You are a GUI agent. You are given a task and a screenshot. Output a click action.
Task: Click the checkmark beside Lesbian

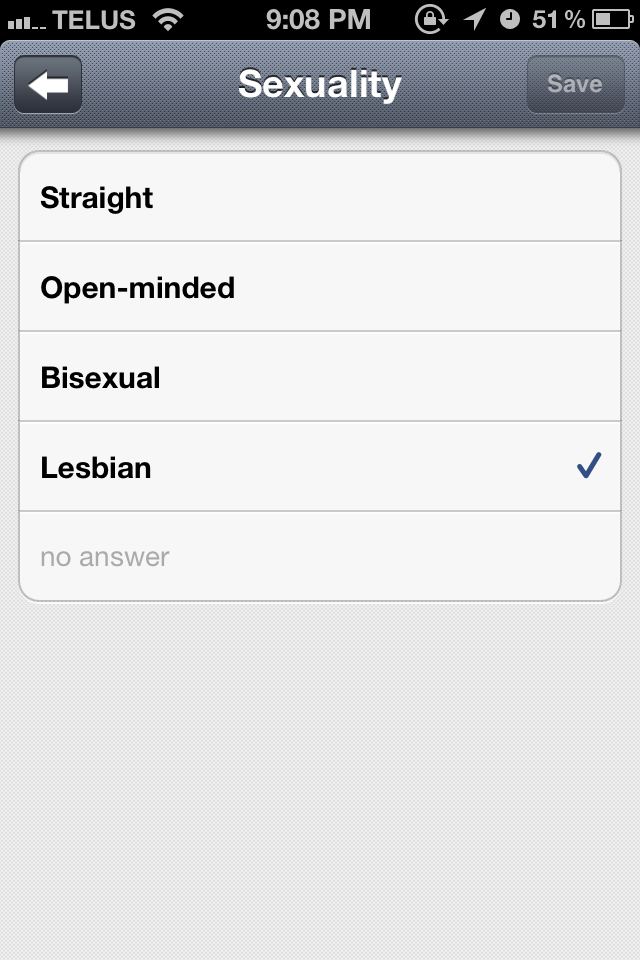(x=589, y=466)
